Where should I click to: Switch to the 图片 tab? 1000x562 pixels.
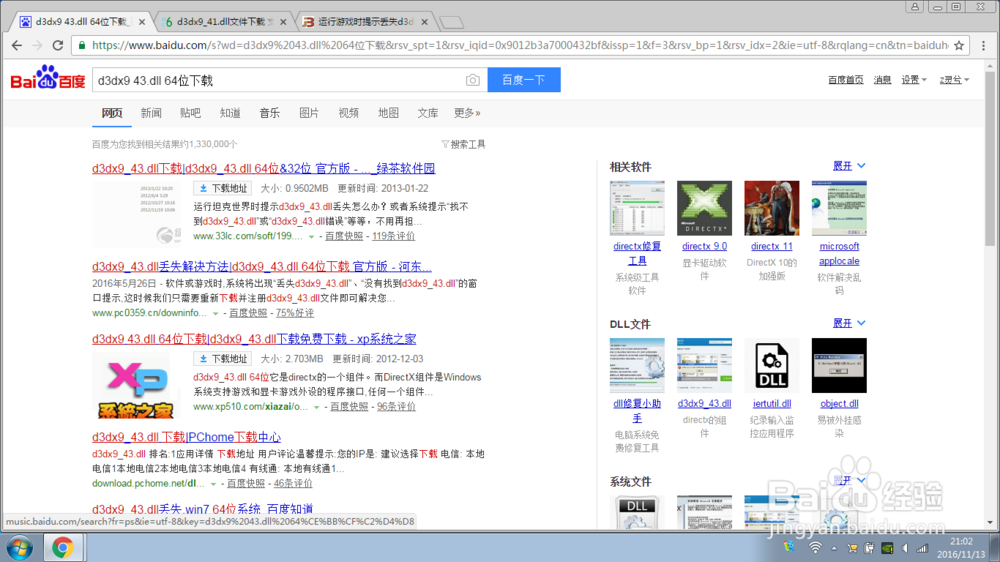(309, 113)
